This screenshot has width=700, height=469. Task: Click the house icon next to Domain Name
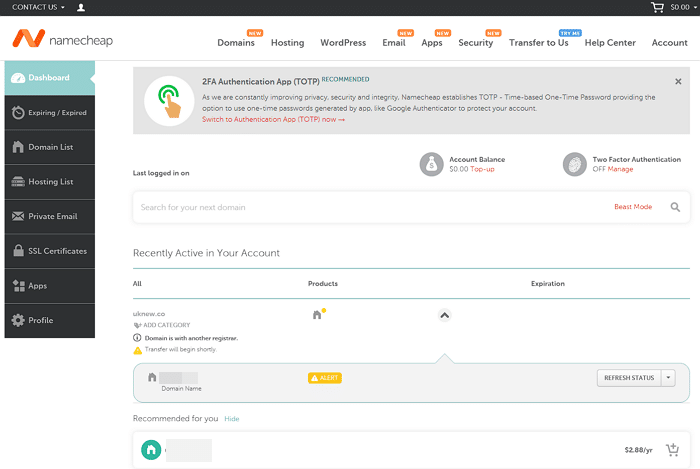point(152,377)
